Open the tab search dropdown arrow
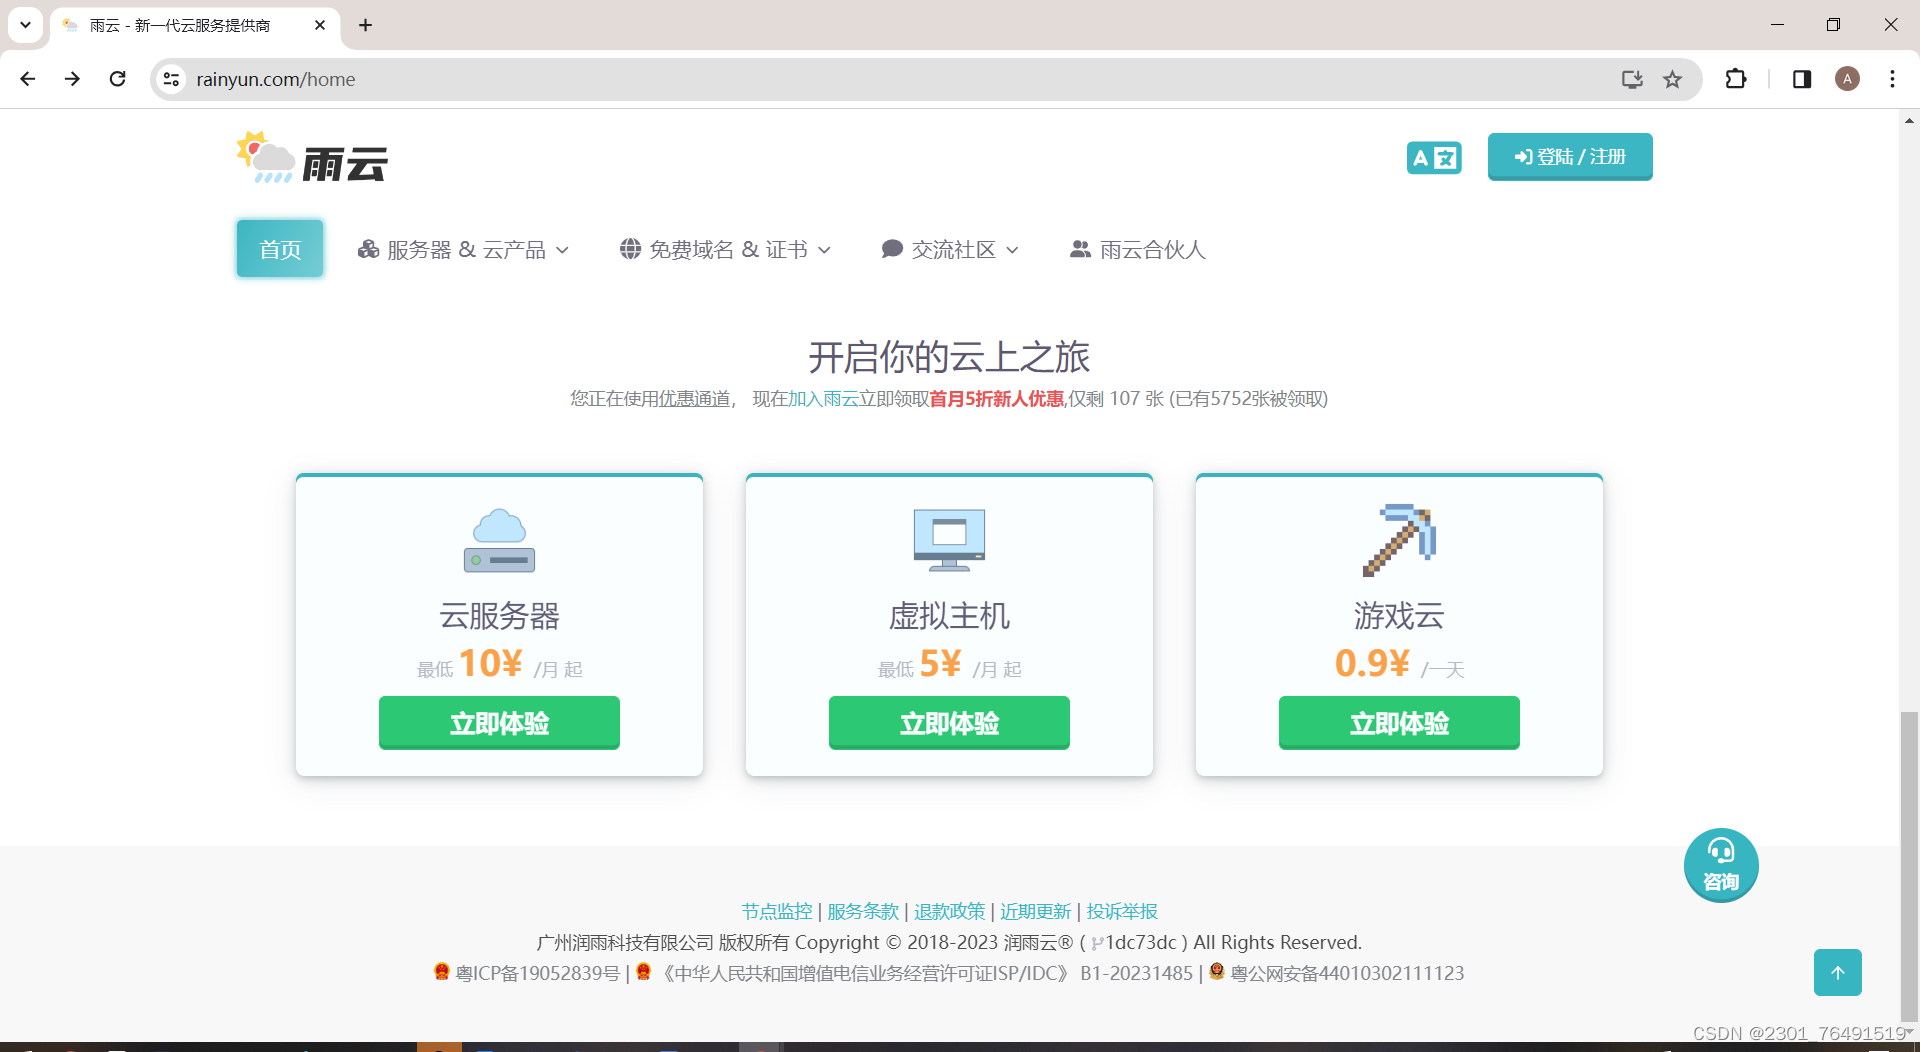 25,25
